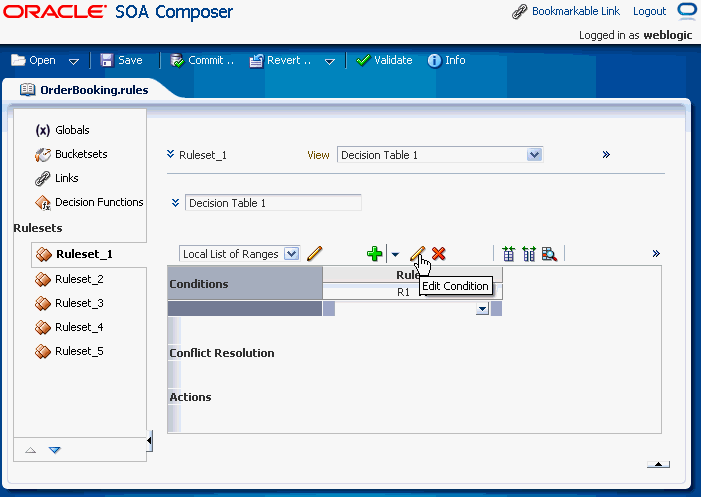Select the OrderBooking.rules tab
This screenshot has height=497, width=701.
(84, 90)
